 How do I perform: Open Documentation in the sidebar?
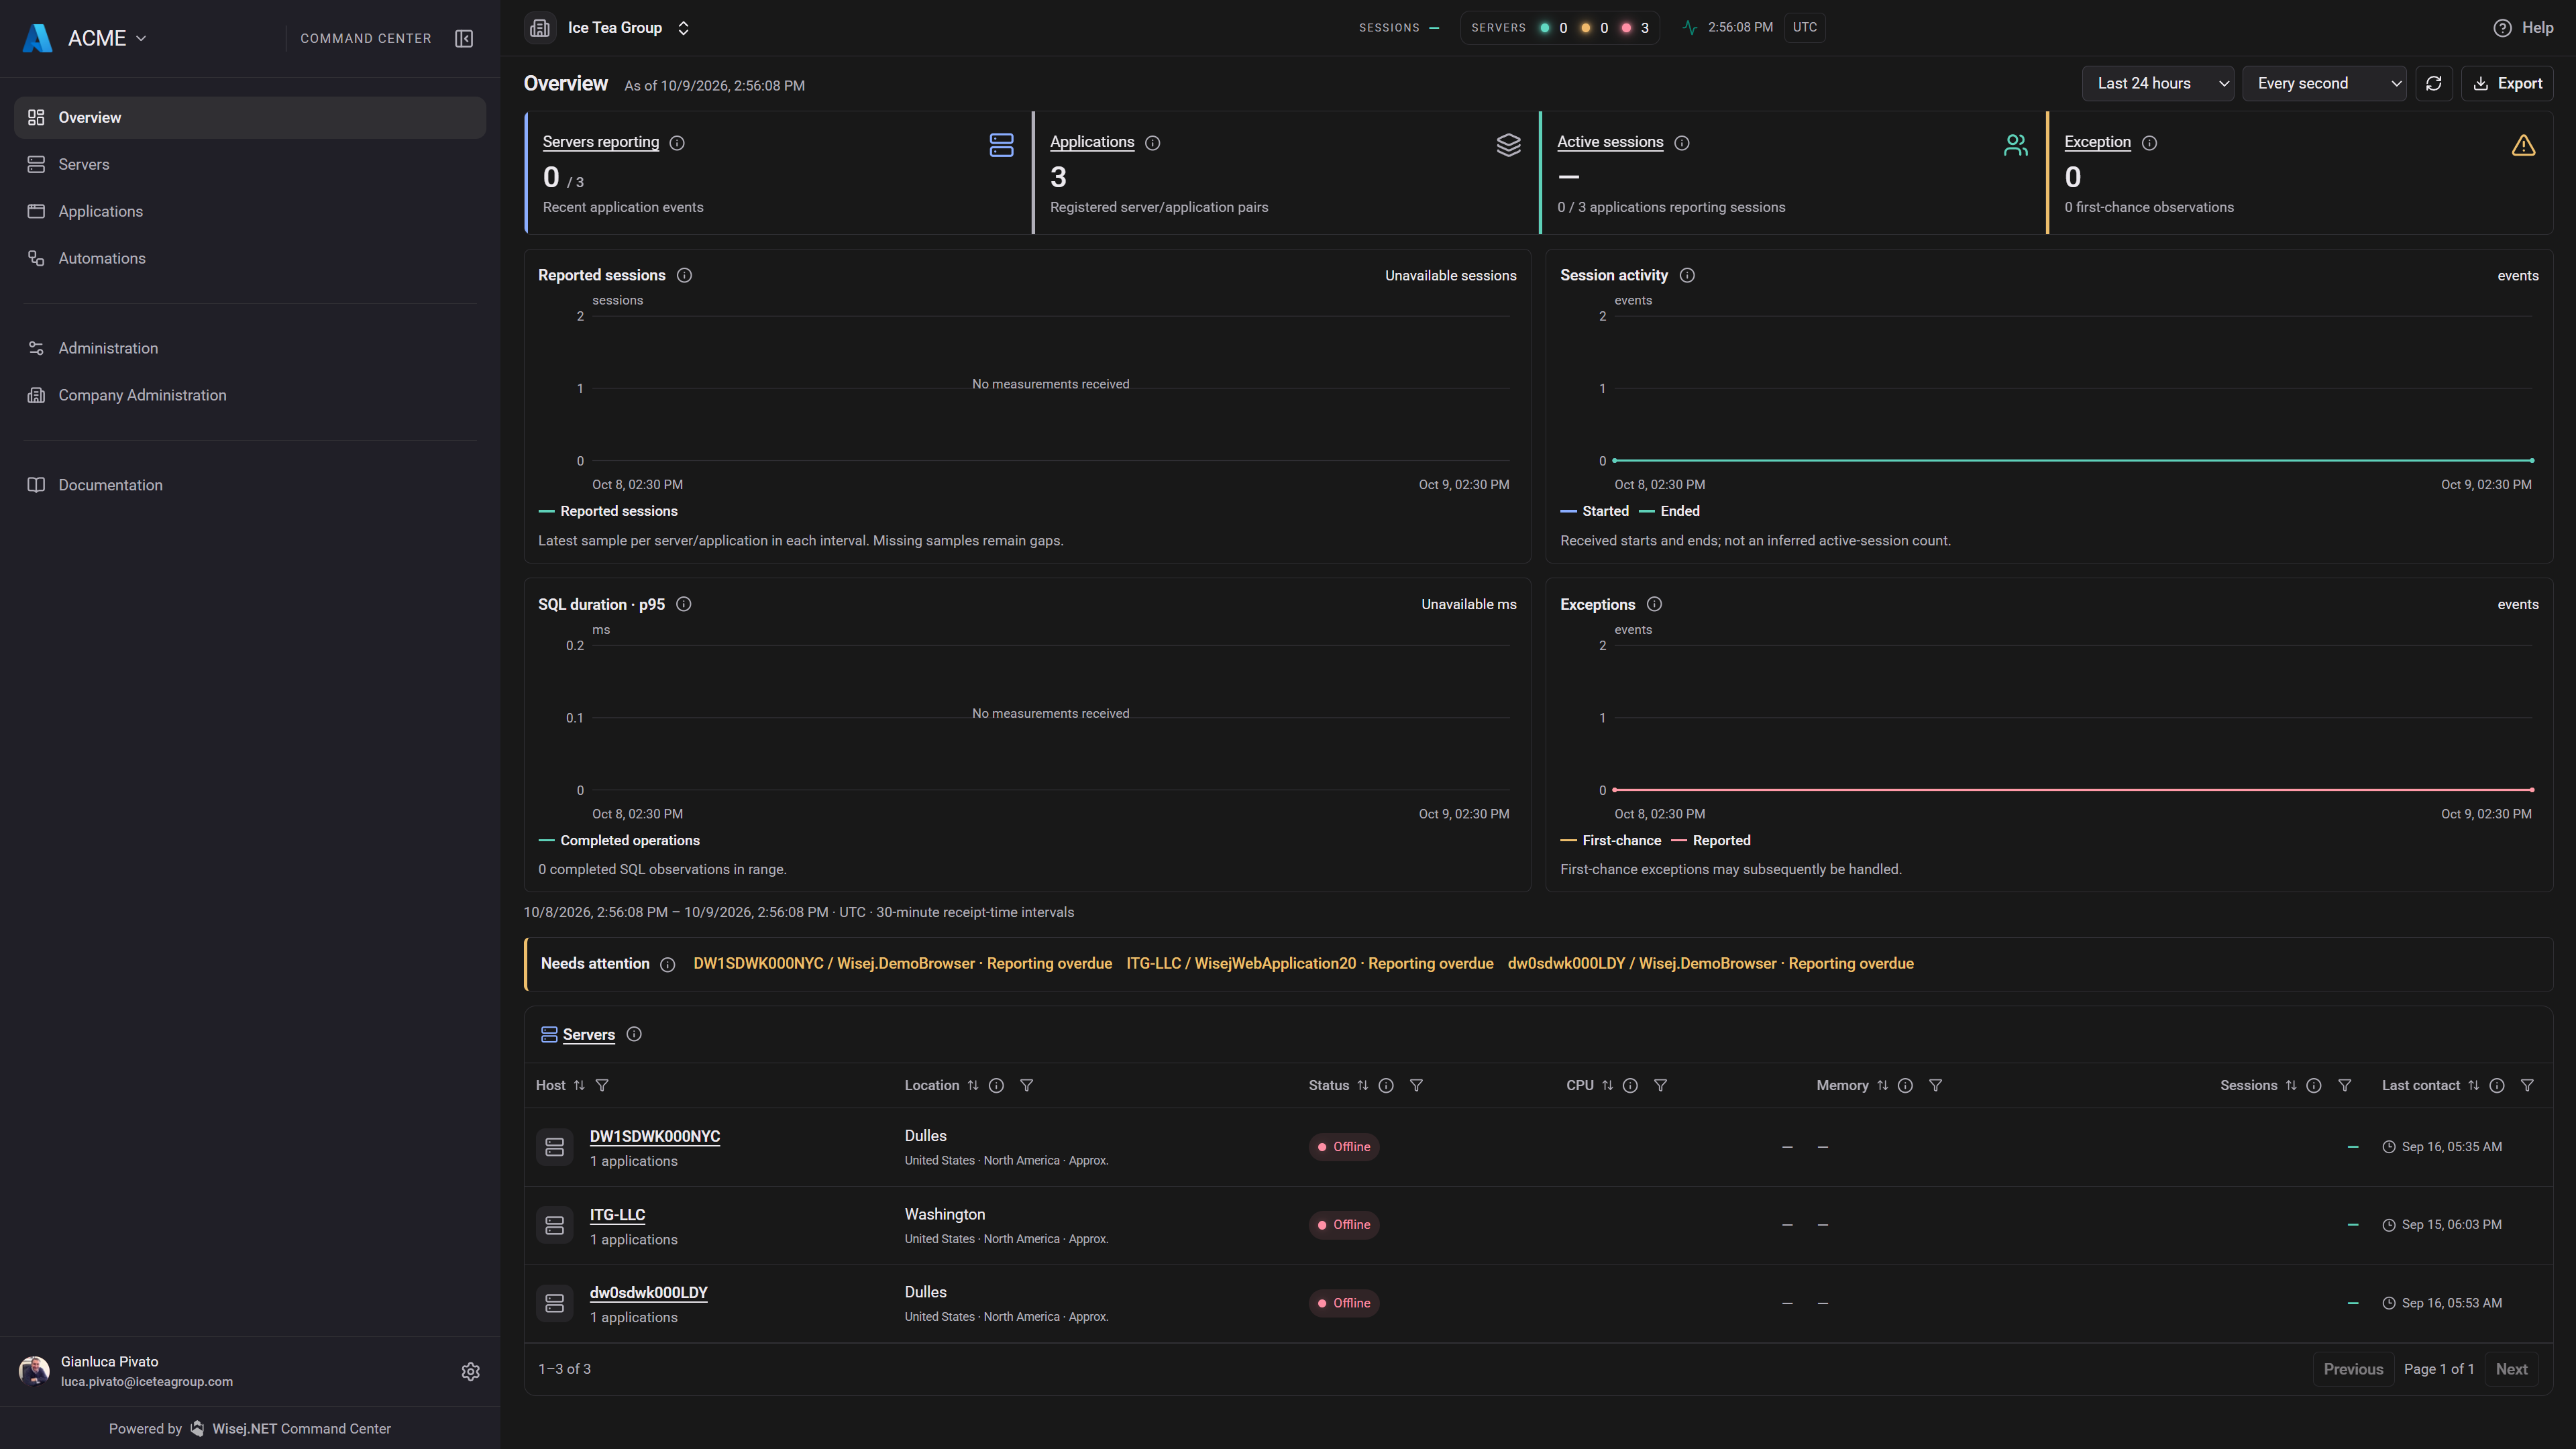(x=250, y=486)
